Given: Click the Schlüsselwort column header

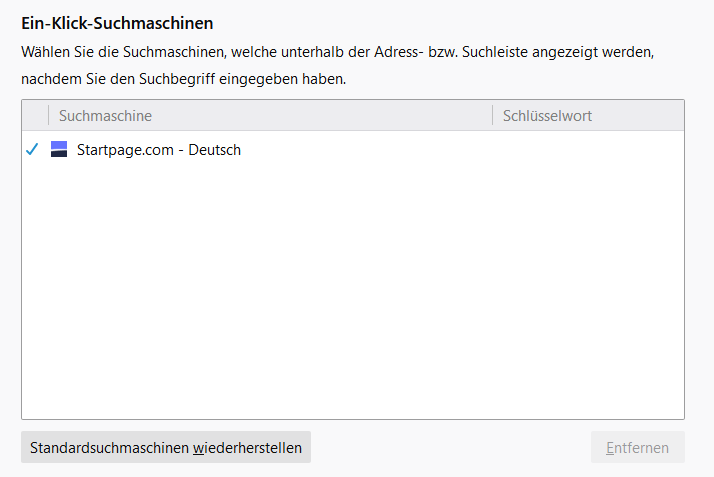Looking at the screenshot, I should tap(547, 116).
